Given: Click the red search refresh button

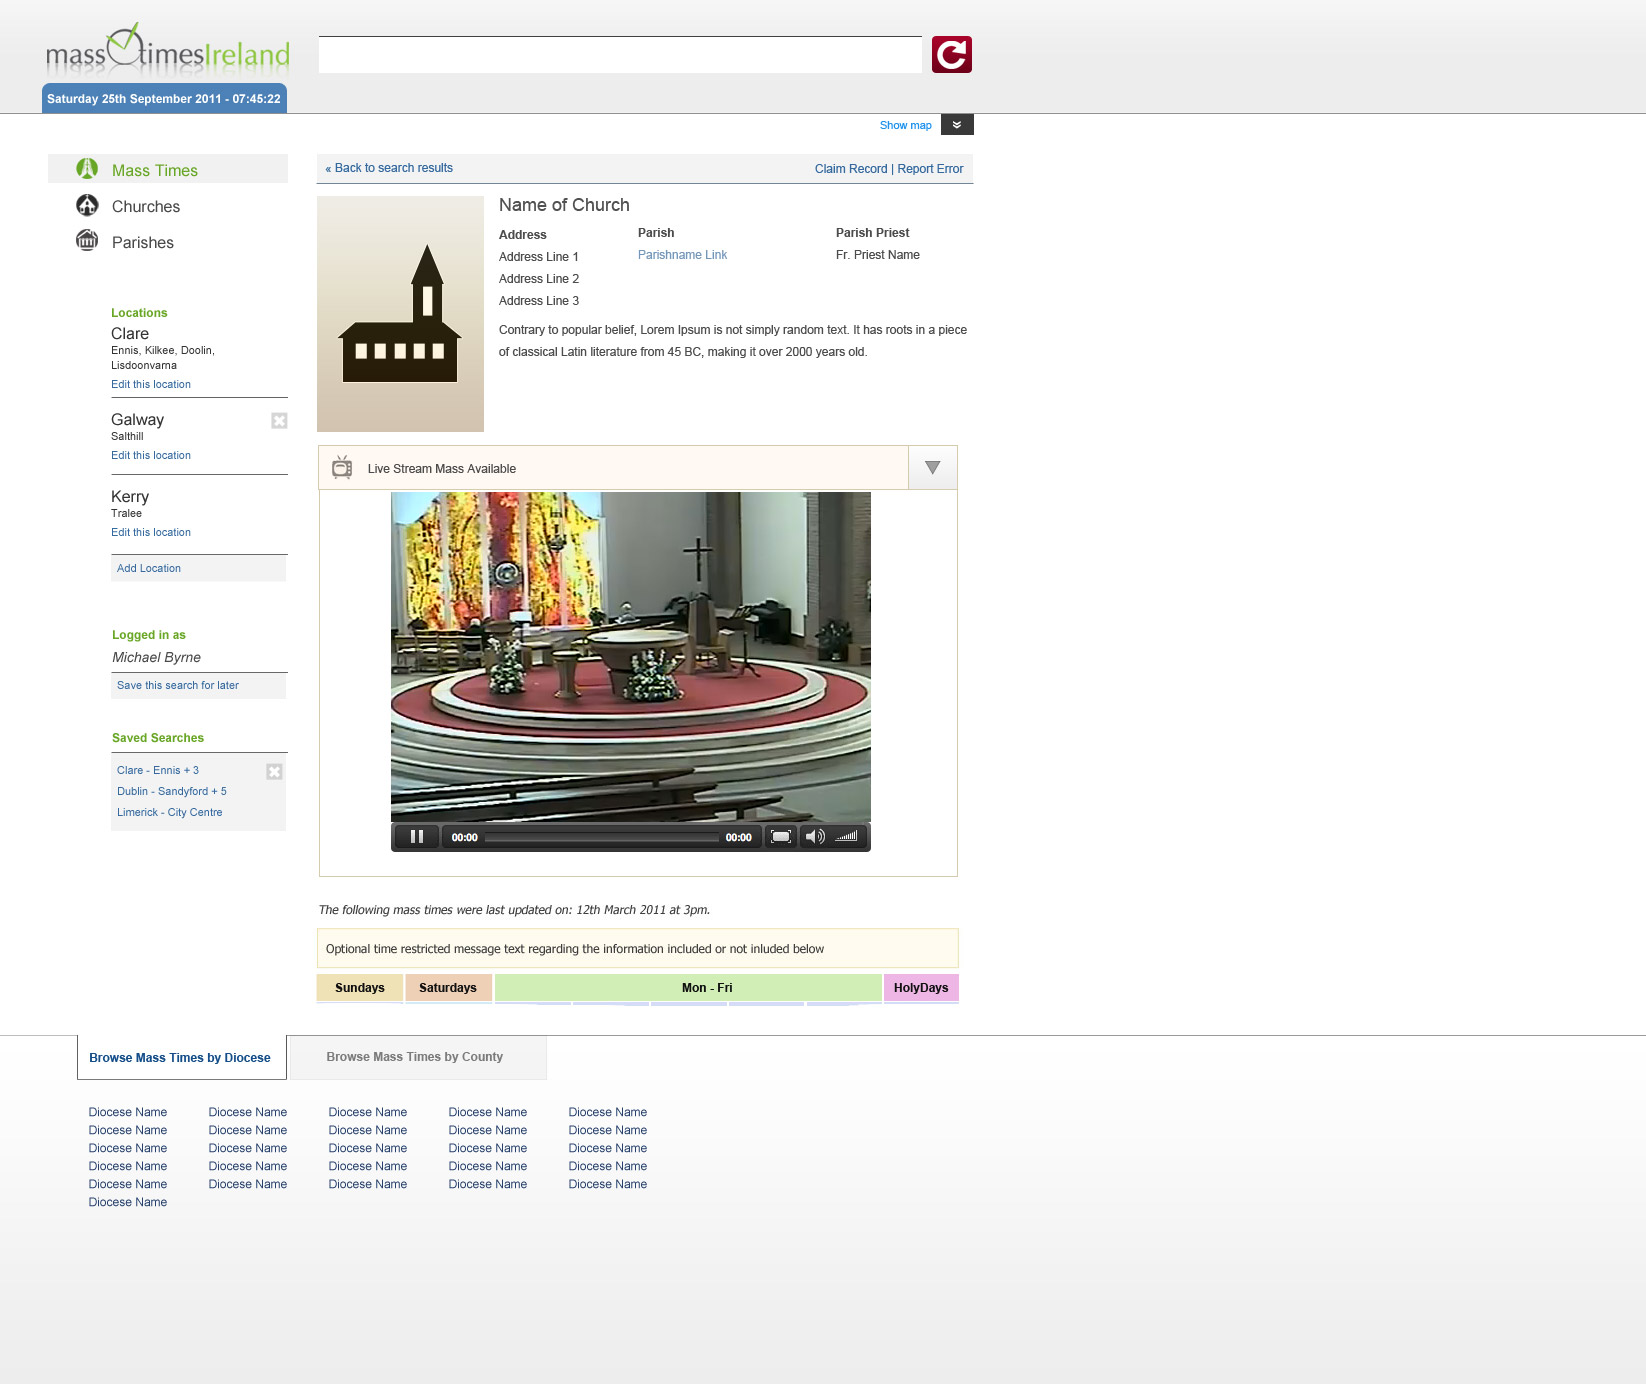Looking at the screenshot, I should pyautogui.click(x=951, y=55).
